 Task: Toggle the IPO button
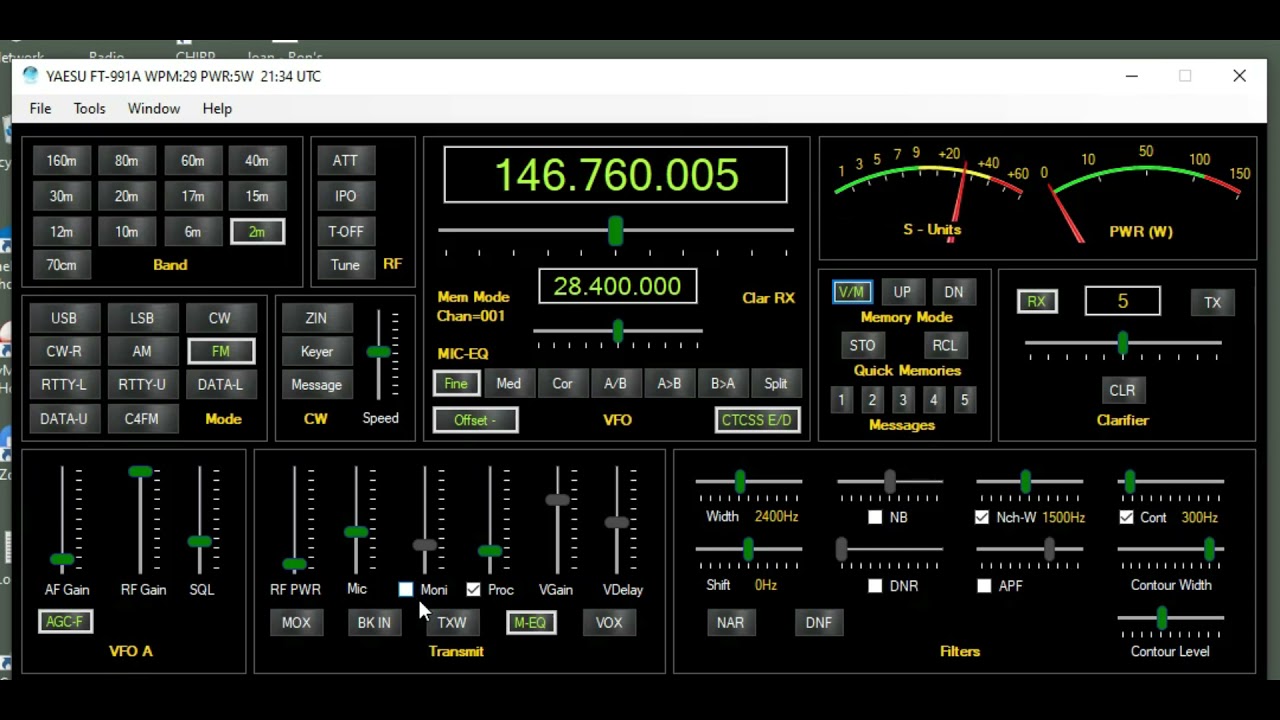click(x=345, y=196)
